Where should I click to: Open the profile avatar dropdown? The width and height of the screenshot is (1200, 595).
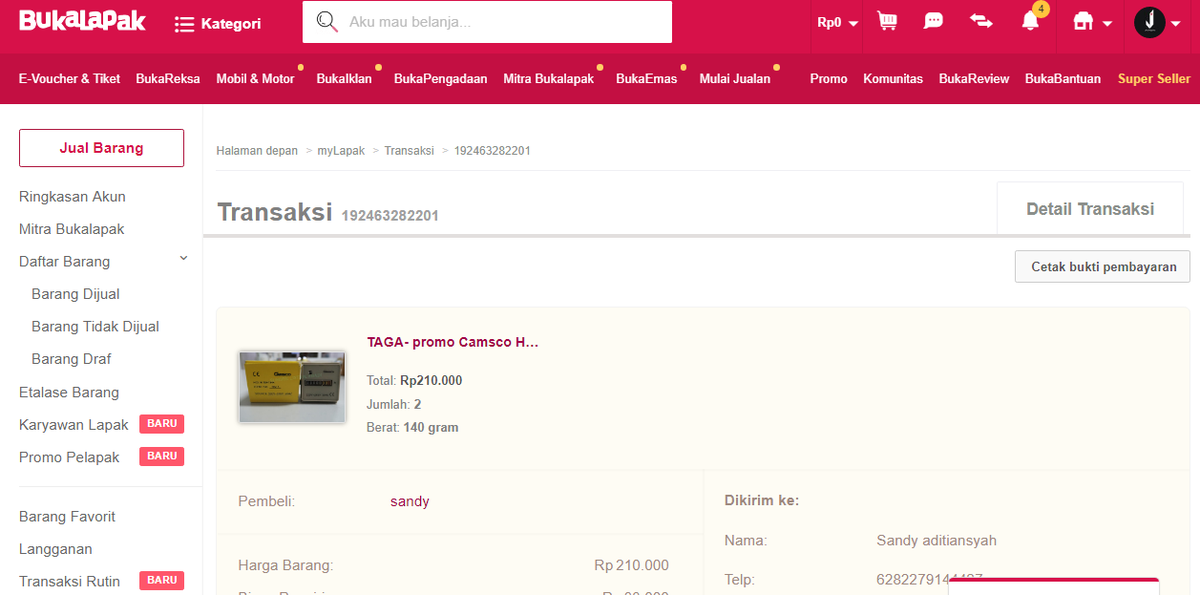pos(1158,22)
